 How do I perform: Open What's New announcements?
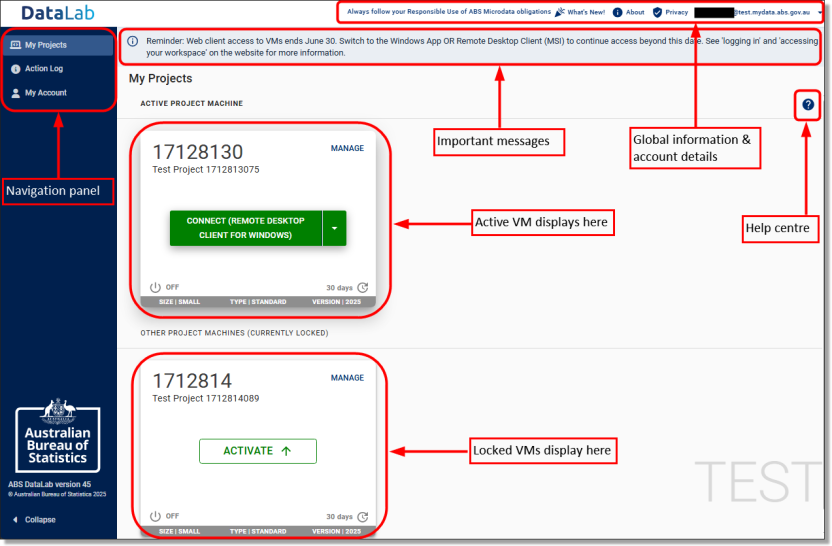pyautogui.click(x=586, y=12)
